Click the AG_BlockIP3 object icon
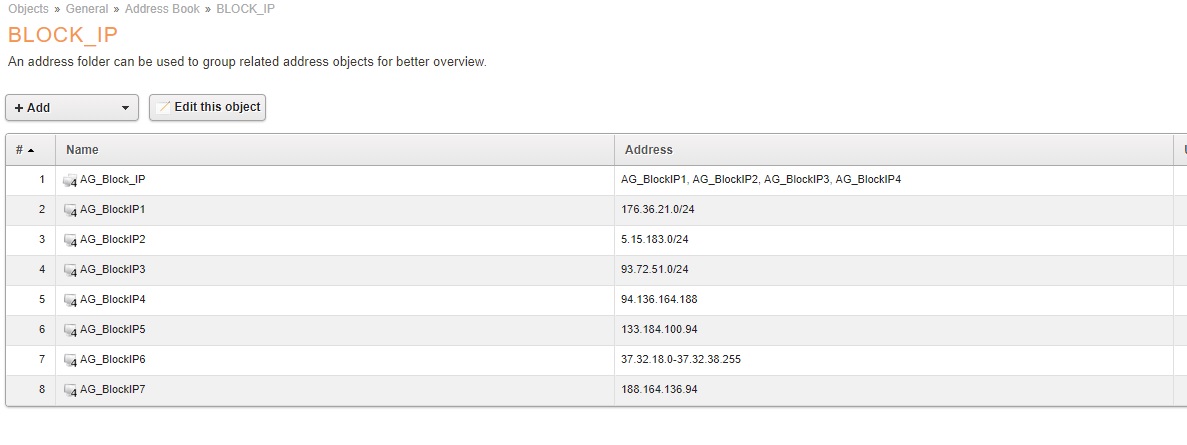 [x=70, y=270]
